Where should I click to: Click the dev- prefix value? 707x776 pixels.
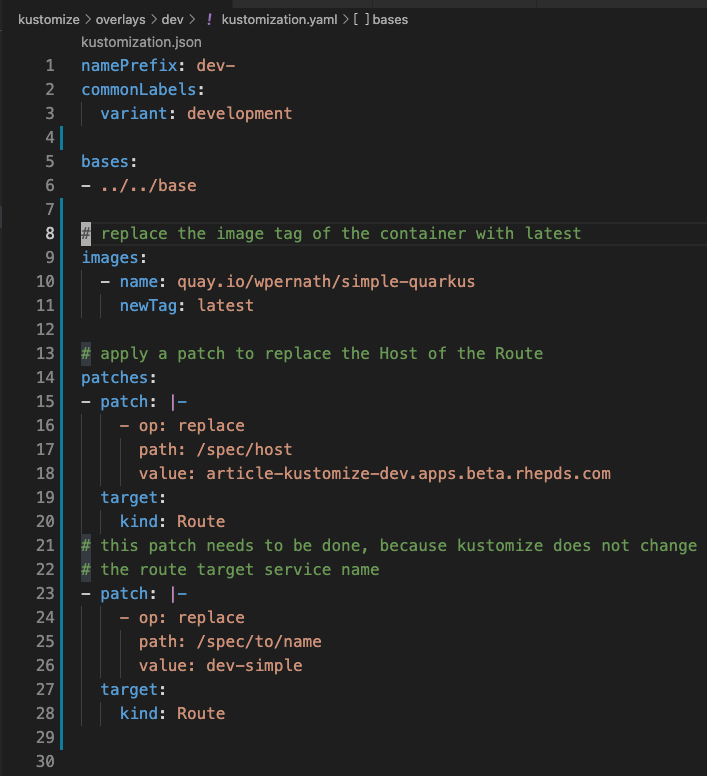point(216,65)
